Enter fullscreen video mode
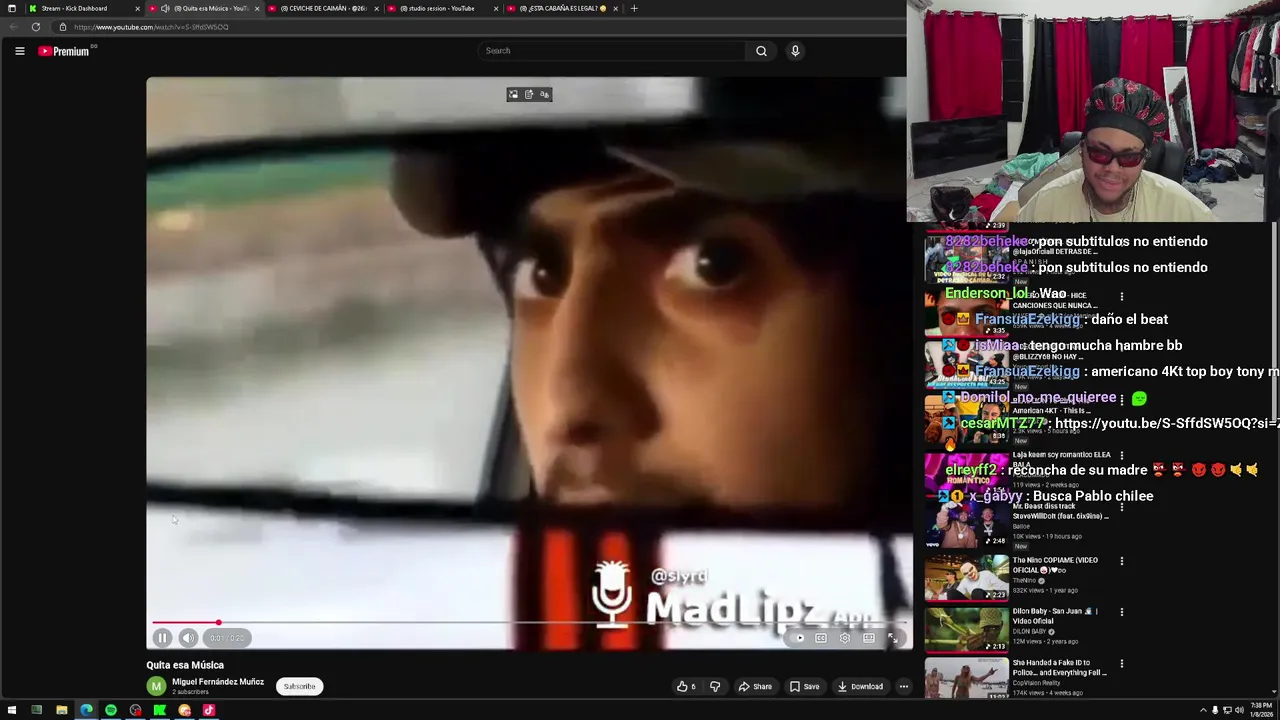Image resolution: width=1280 pixels, height=720 pixels. pos(893,638)
